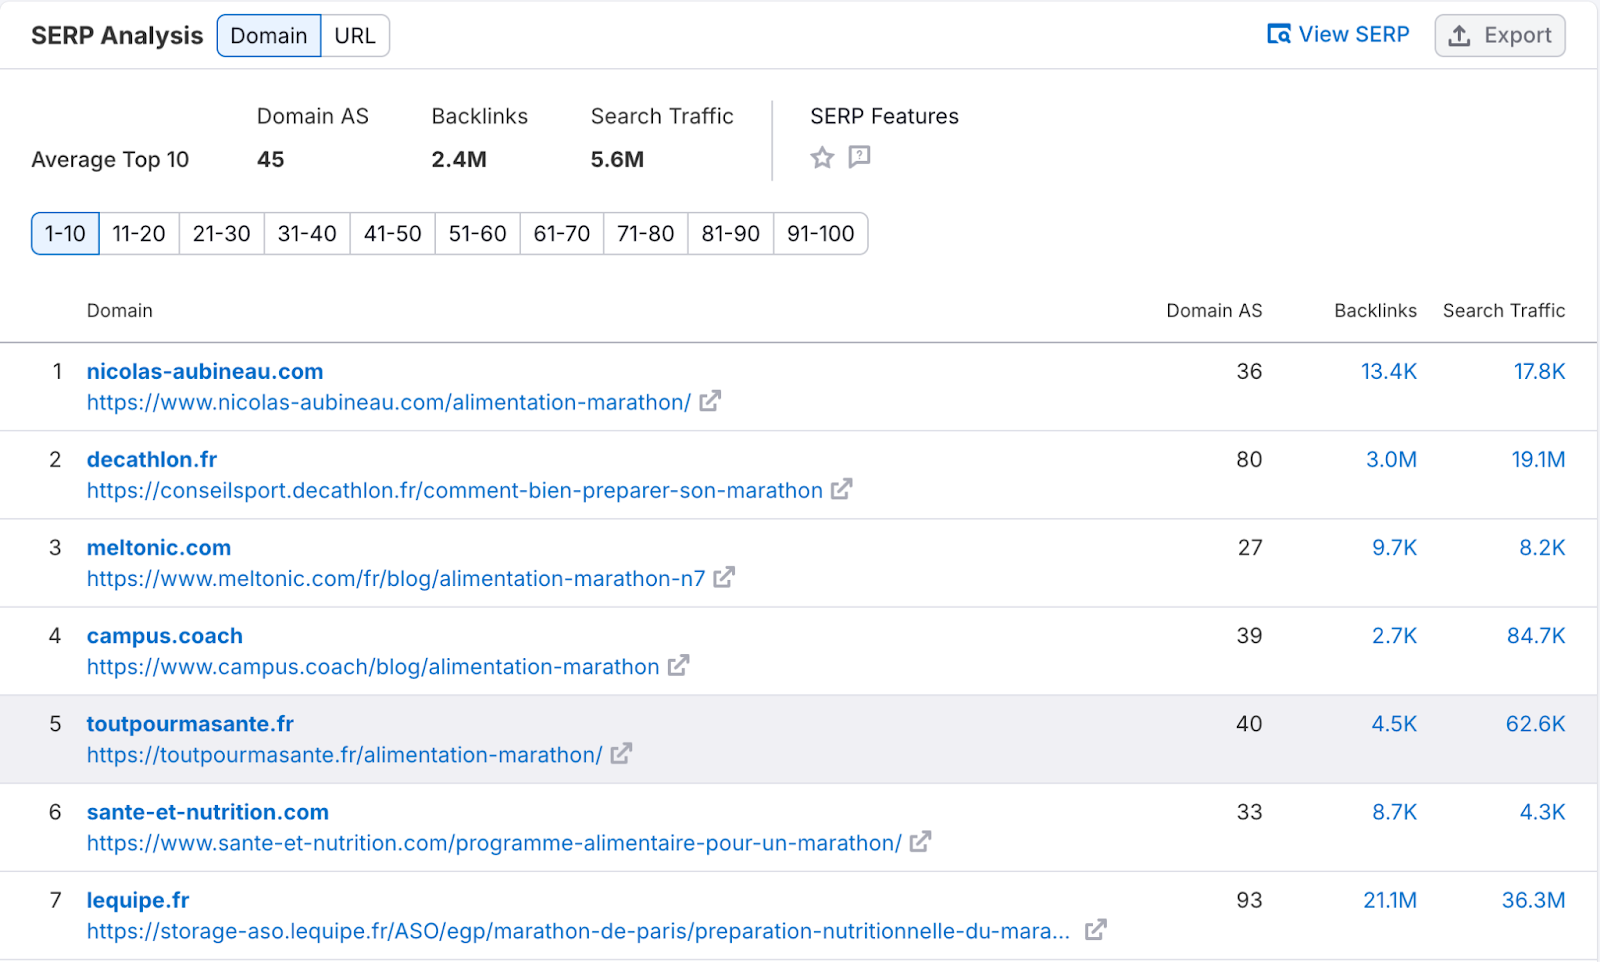Open external link icon for nicolas-aubineau.com URL
This screenshot has height=962, width=1600.
pos(710,401)
